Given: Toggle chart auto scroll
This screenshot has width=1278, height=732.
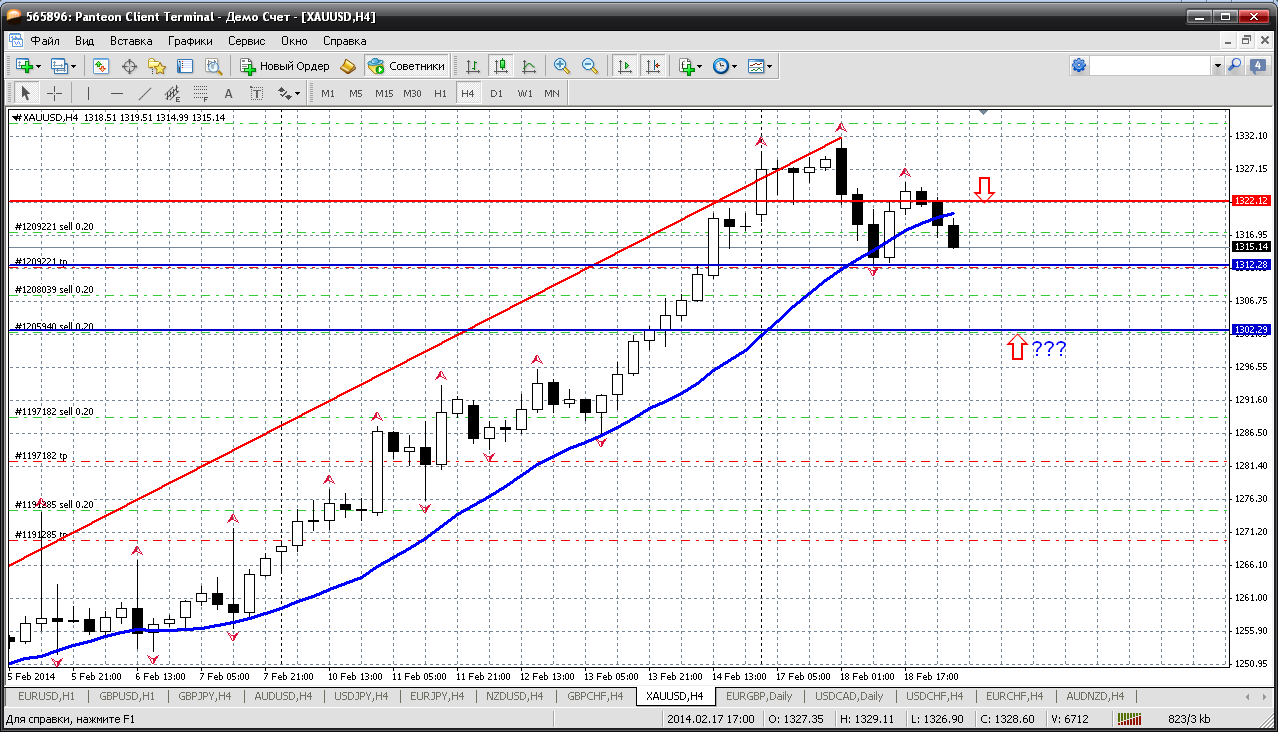Looking at the screenshot, I should pos(625,66).
